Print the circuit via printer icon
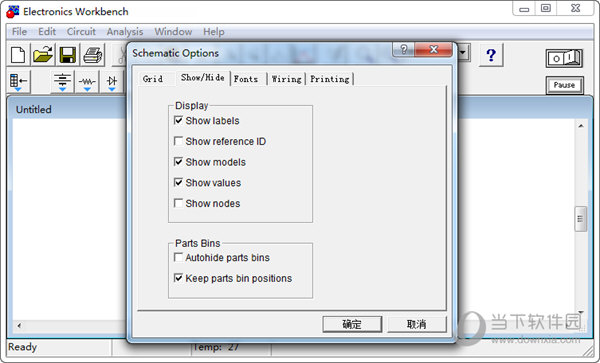The width and height of the screenshot is (600, 363). 93,55
